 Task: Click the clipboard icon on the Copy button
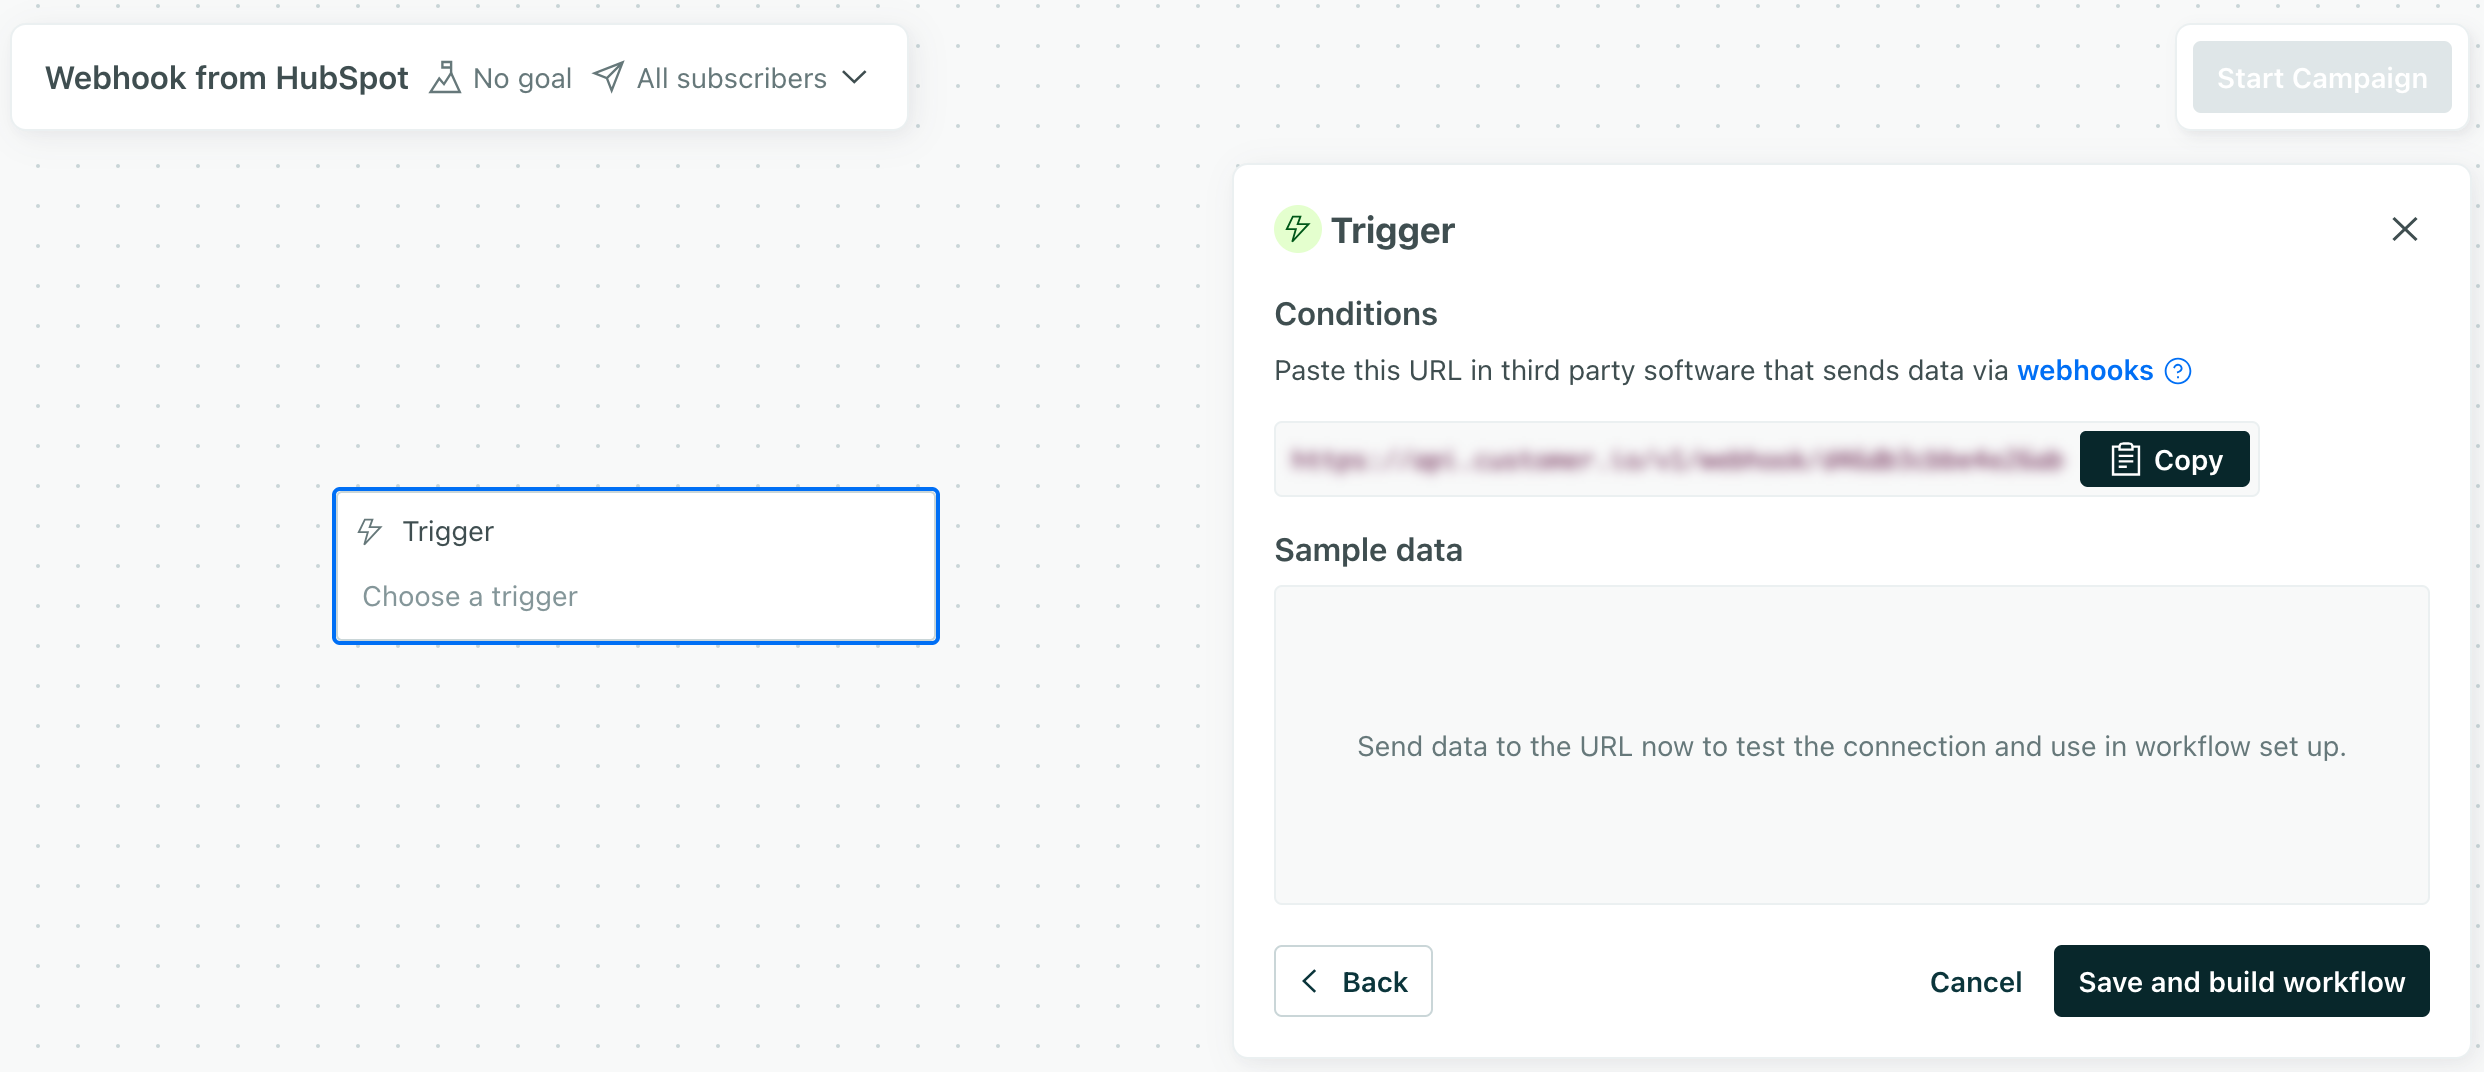point(2126,459)
